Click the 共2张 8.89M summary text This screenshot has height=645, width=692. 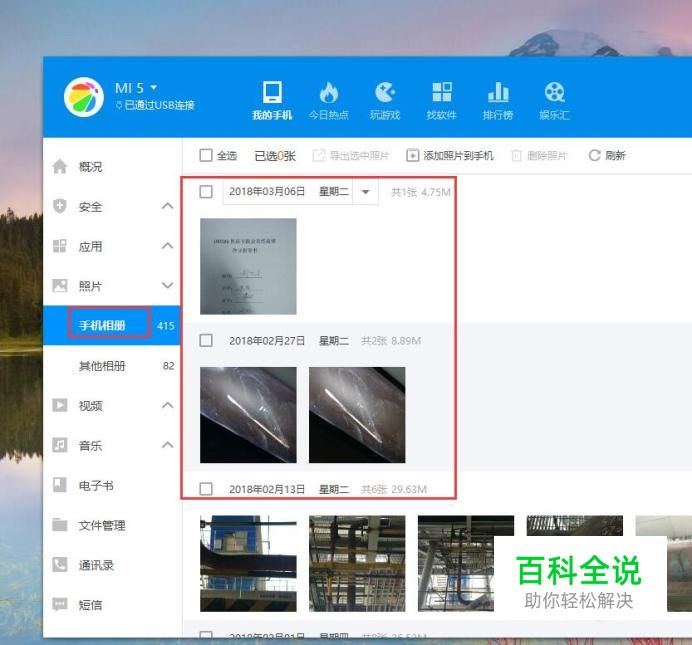pyautogui.click(x=391, y=341)
